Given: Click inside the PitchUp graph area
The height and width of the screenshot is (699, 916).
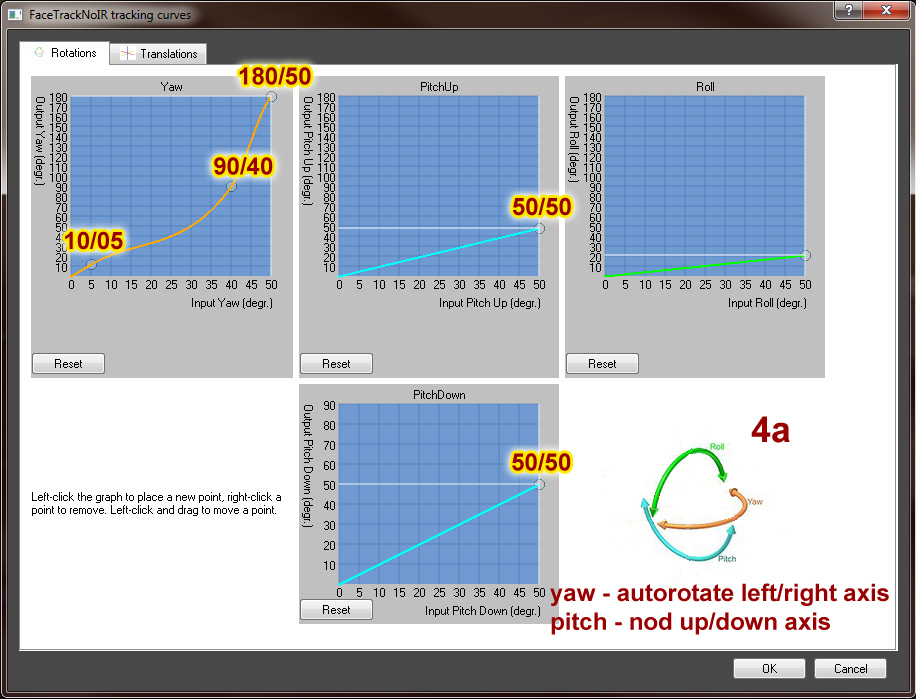Looking at the screenshot, I should coord(439,186).
